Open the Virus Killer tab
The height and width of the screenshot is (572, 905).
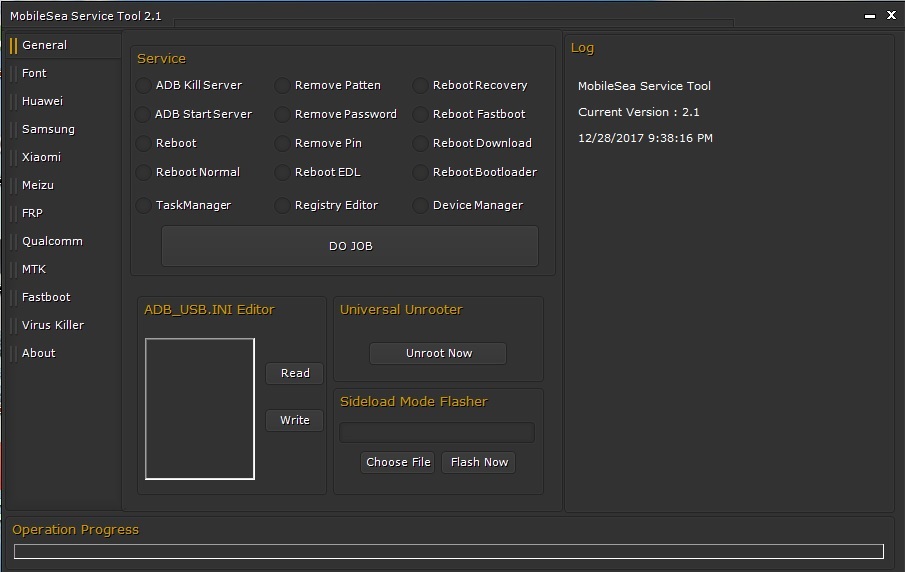[x=63, y=325]
